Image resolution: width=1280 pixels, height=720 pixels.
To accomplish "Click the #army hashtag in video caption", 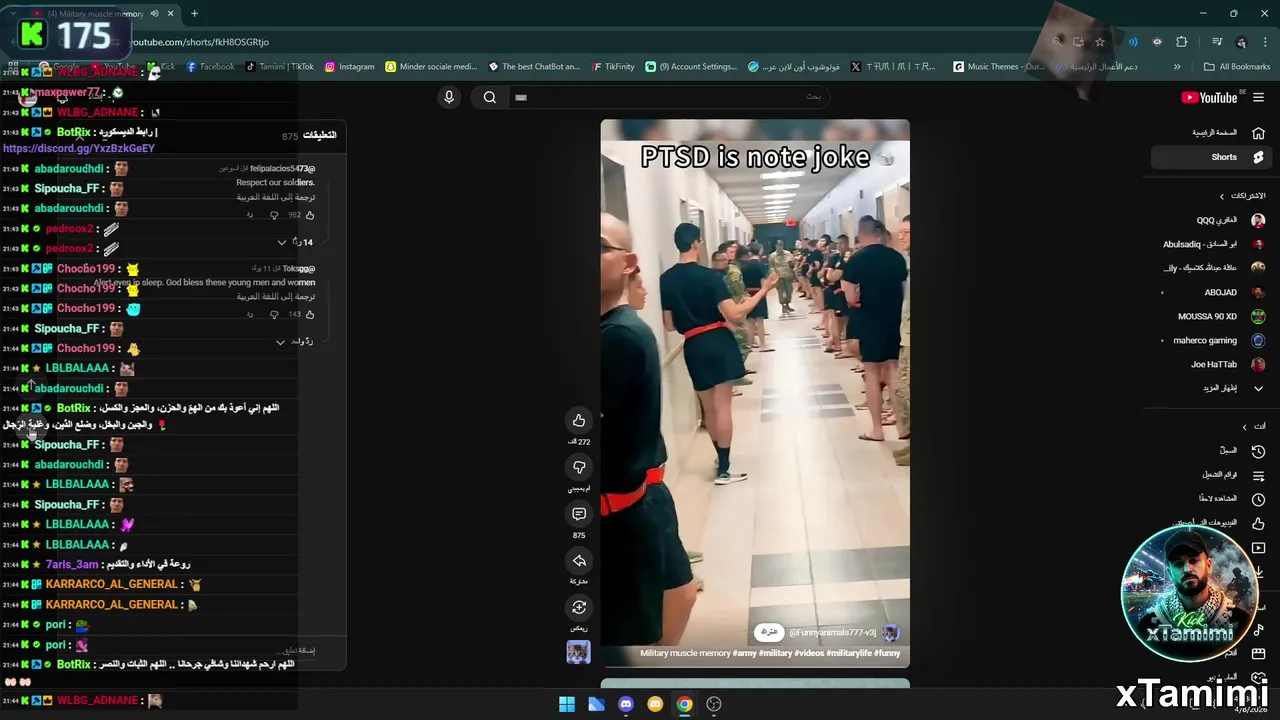I will pos(744,653).
